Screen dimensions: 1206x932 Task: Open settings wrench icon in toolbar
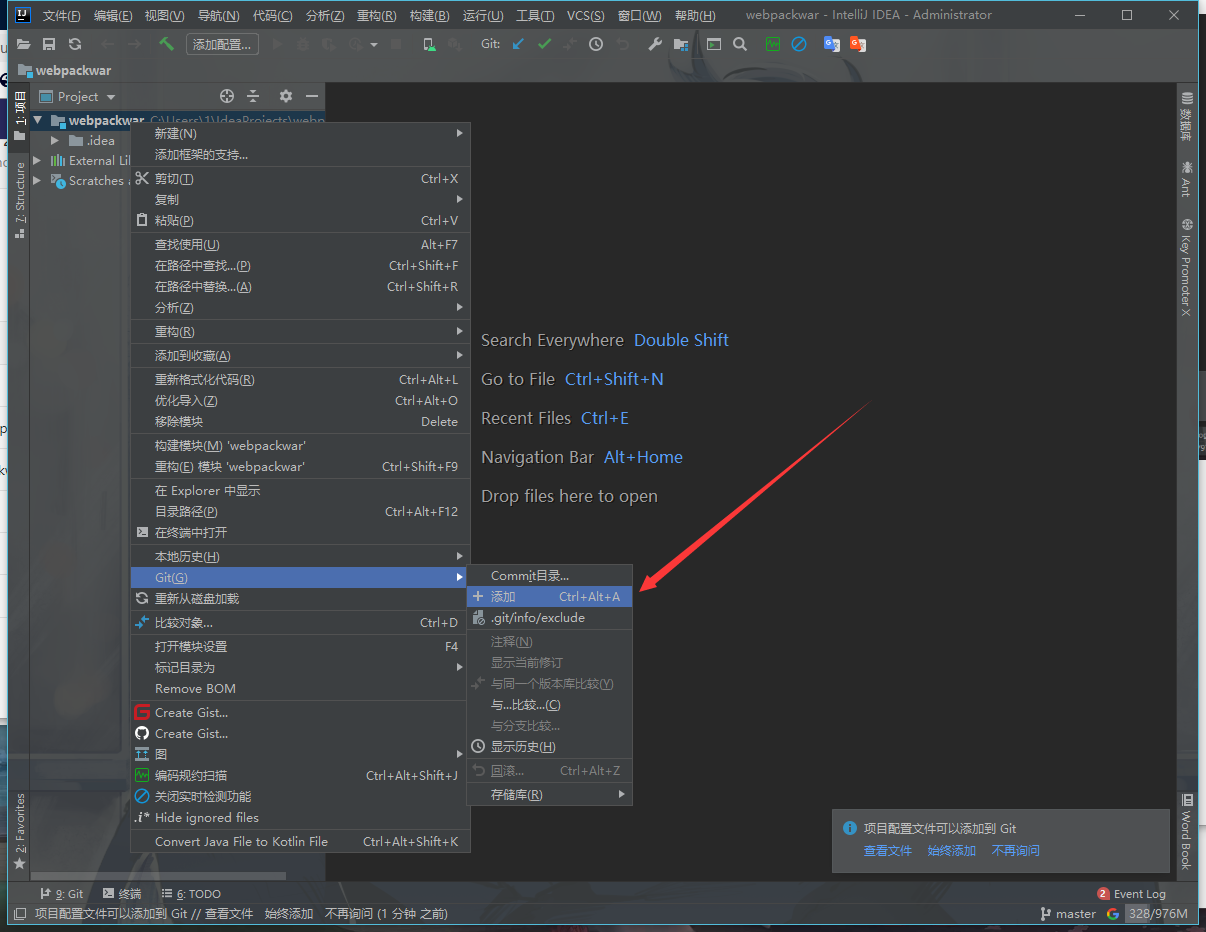pos(655,44)
